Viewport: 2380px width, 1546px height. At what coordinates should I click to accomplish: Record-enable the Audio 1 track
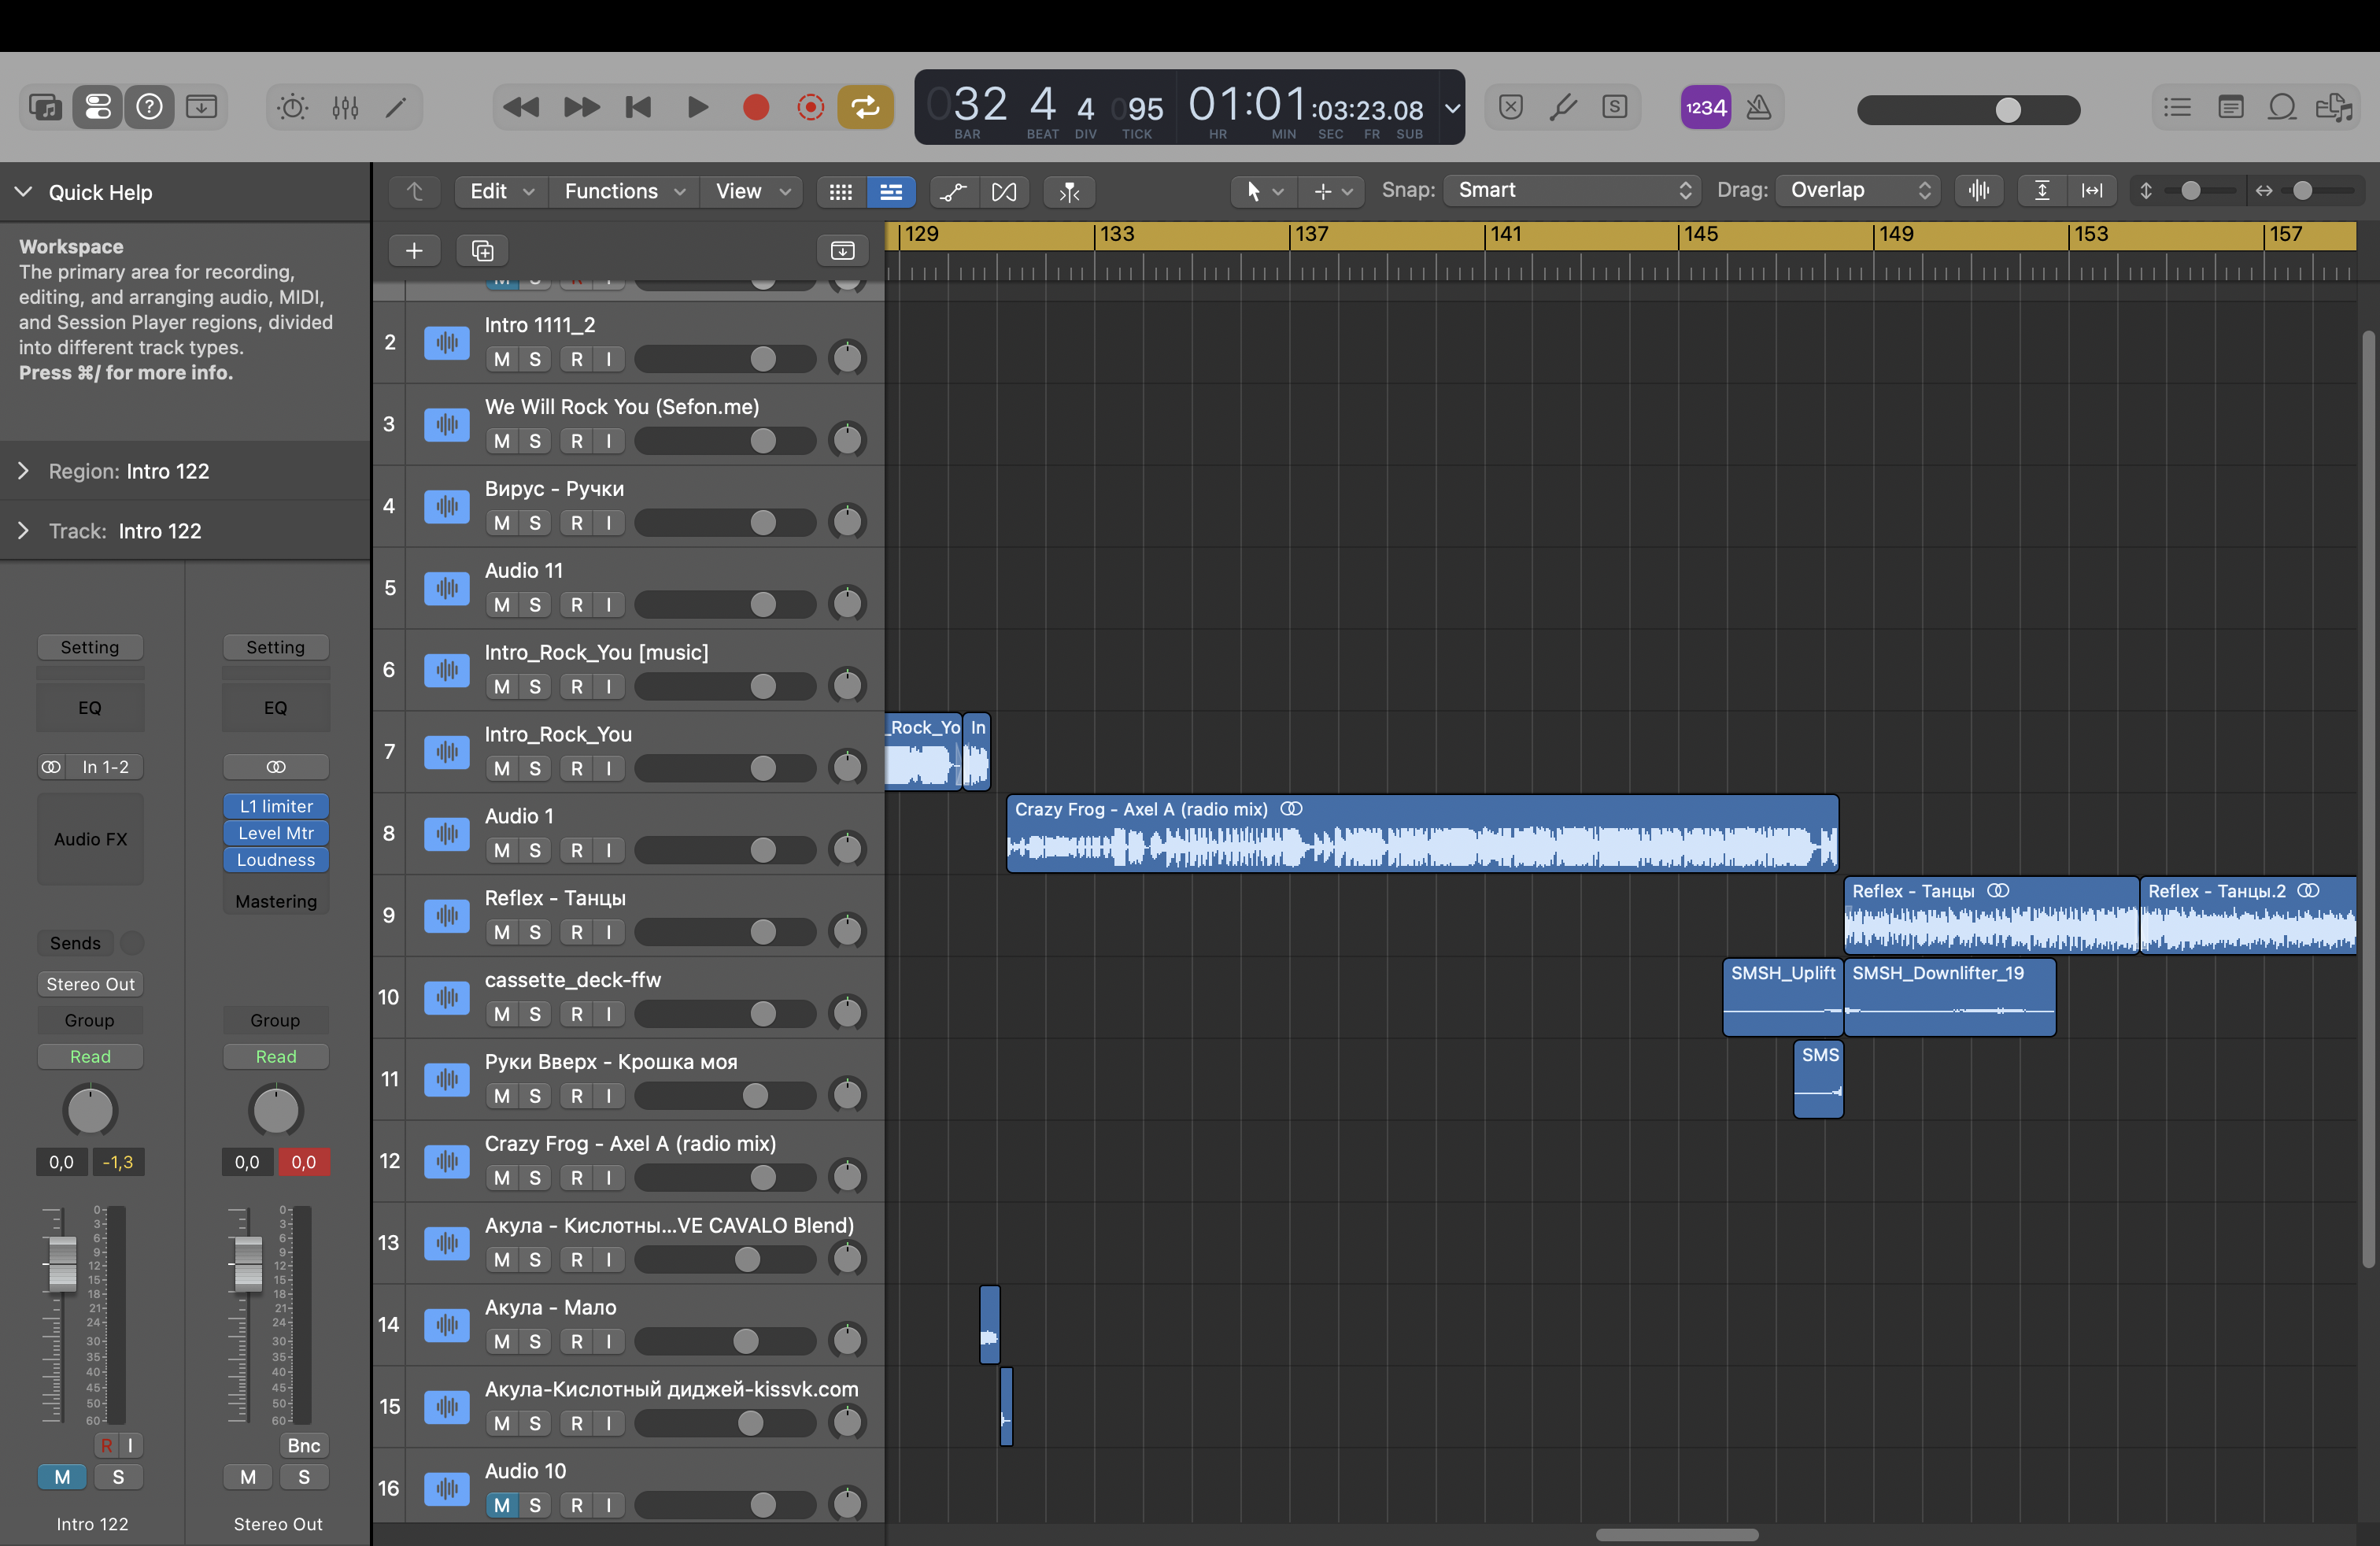coord(577,850)
